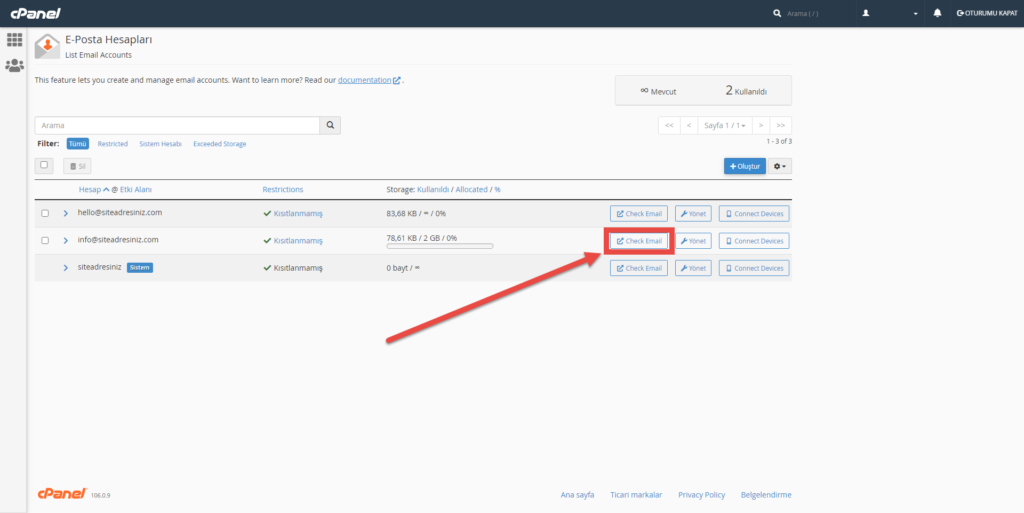Select the Restricted filter

[x=112, y=144]
